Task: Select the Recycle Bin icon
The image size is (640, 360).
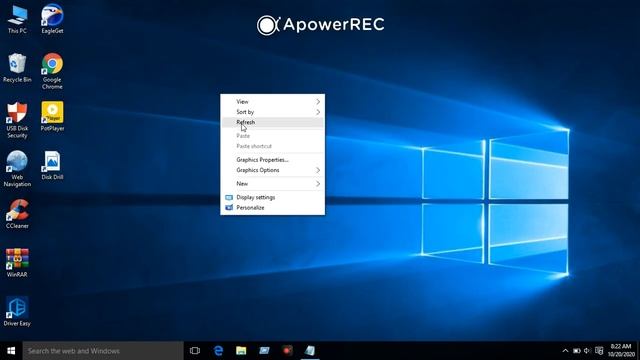Action: click(x=17, y=68)
